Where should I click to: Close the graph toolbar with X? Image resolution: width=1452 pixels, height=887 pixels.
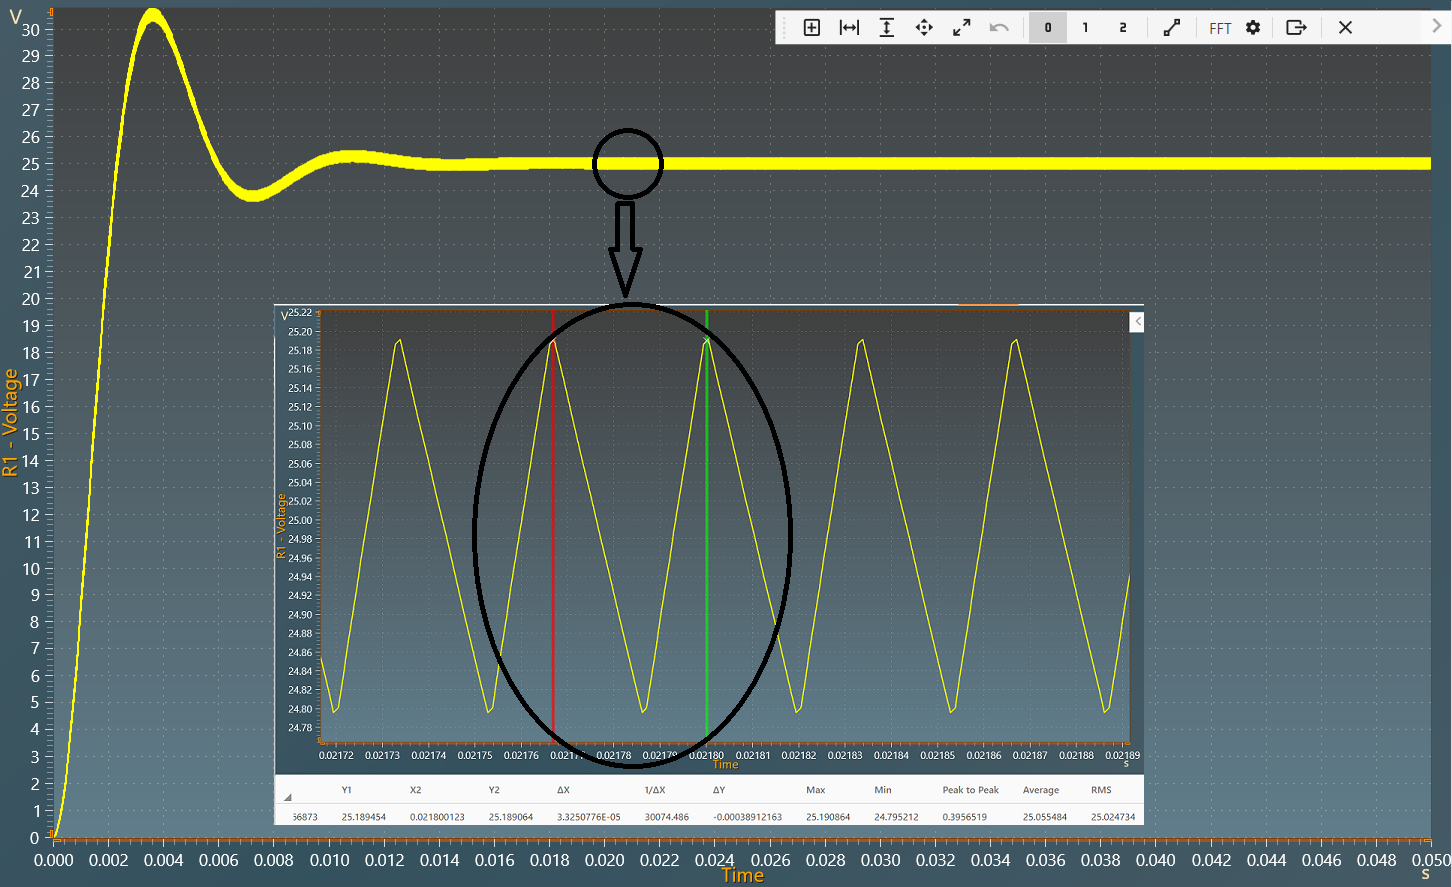[1345, 28]
